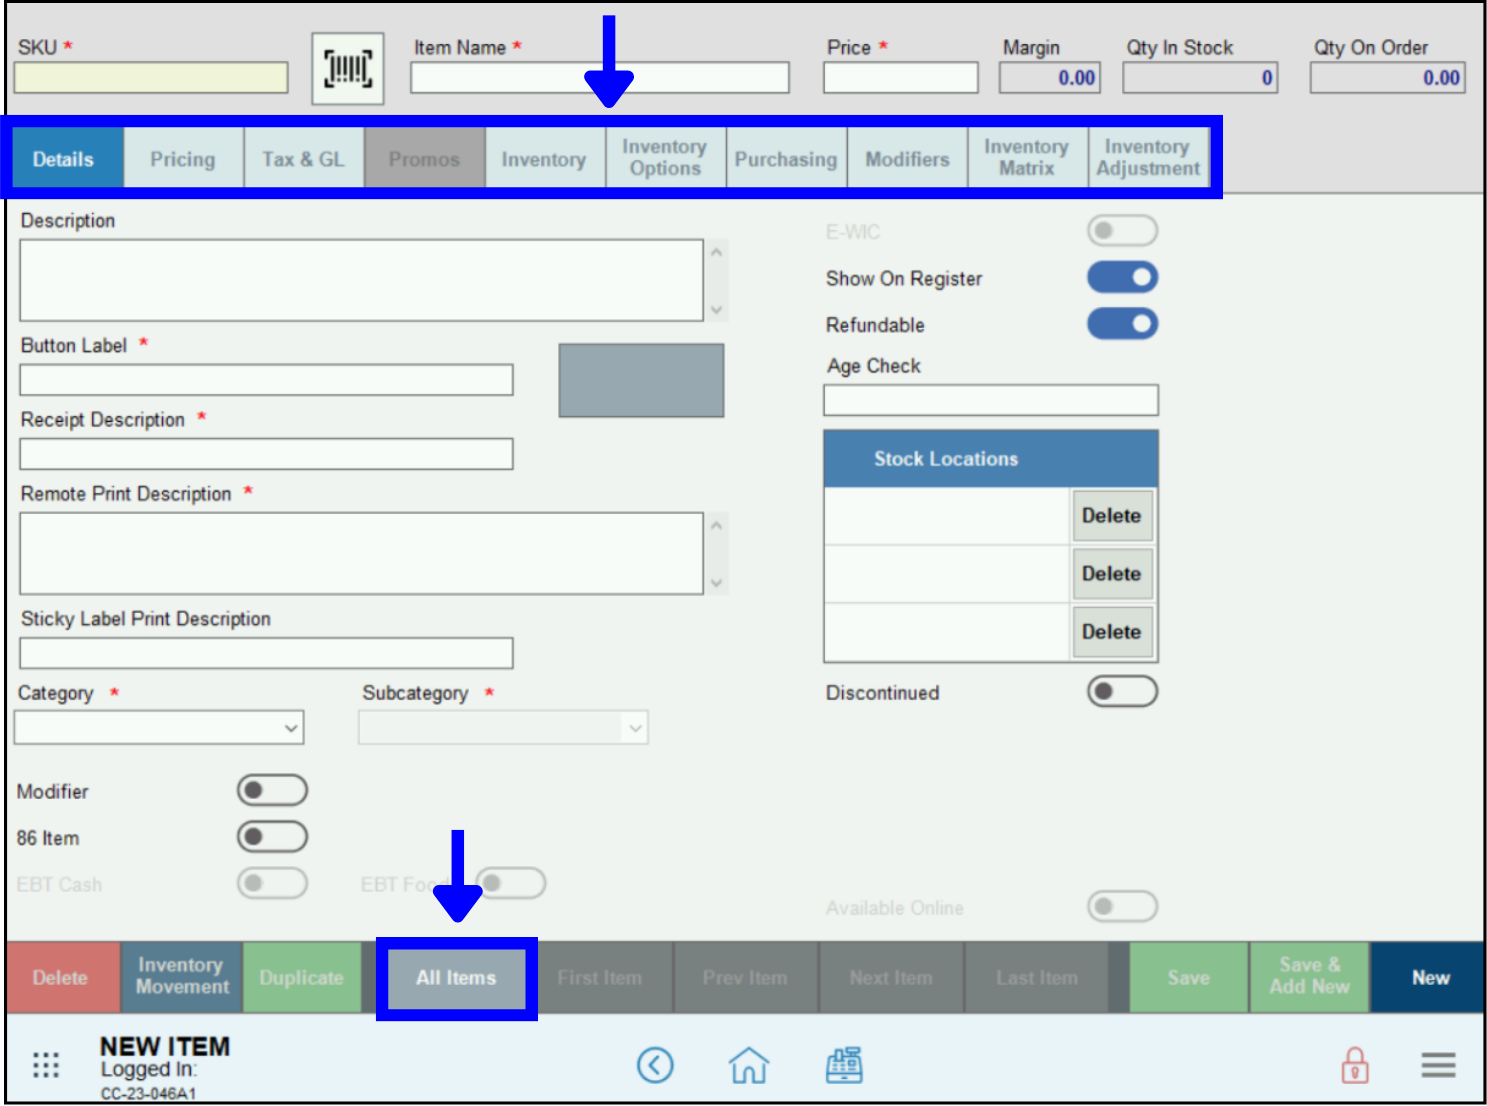Click the SKU input field

151,78
